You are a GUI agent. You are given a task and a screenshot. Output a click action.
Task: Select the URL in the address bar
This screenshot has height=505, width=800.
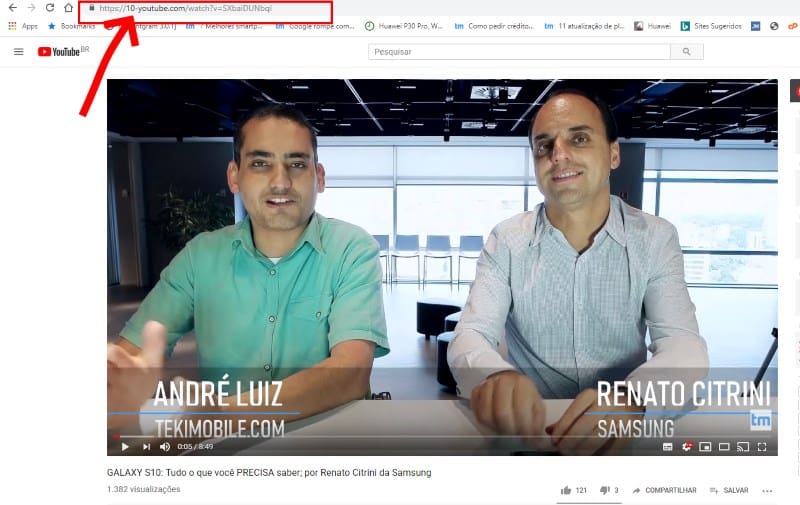click(186, 8)
